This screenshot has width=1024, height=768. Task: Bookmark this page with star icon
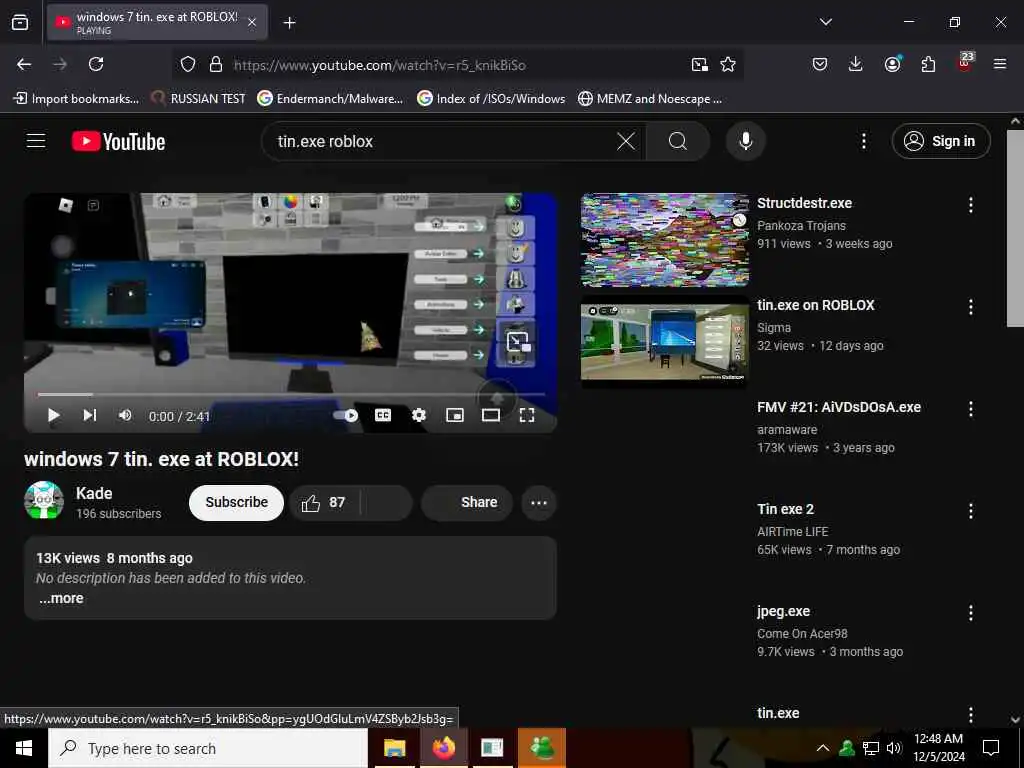pyautogui.click(x=728, y=64)
